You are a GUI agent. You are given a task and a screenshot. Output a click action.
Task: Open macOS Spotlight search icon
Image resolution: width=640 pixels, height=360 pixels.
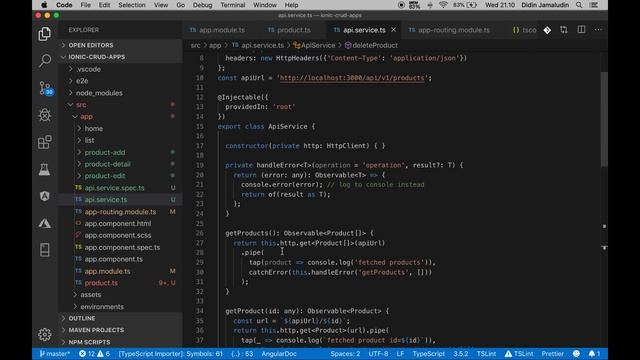(579, 5)
